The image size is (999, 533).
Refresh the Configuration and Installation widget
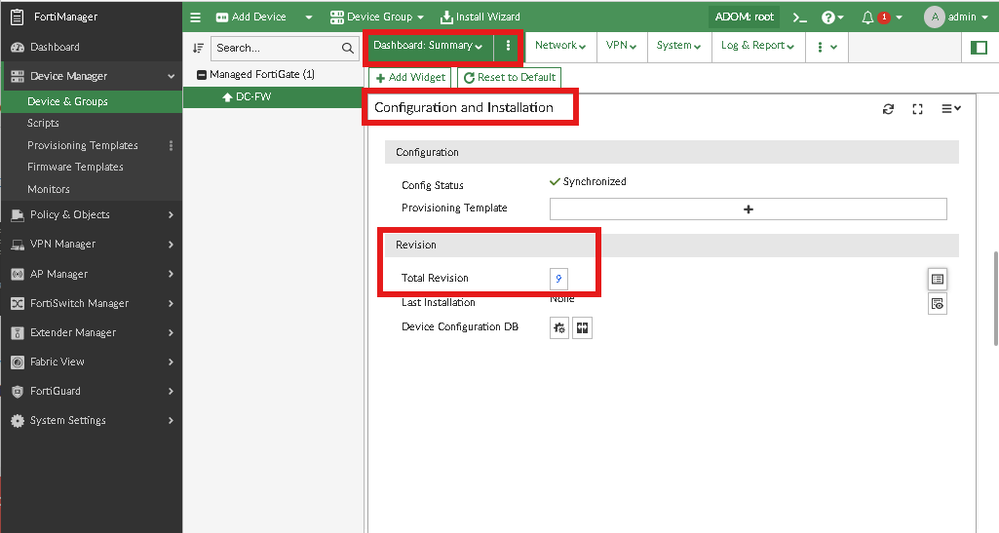888,109
